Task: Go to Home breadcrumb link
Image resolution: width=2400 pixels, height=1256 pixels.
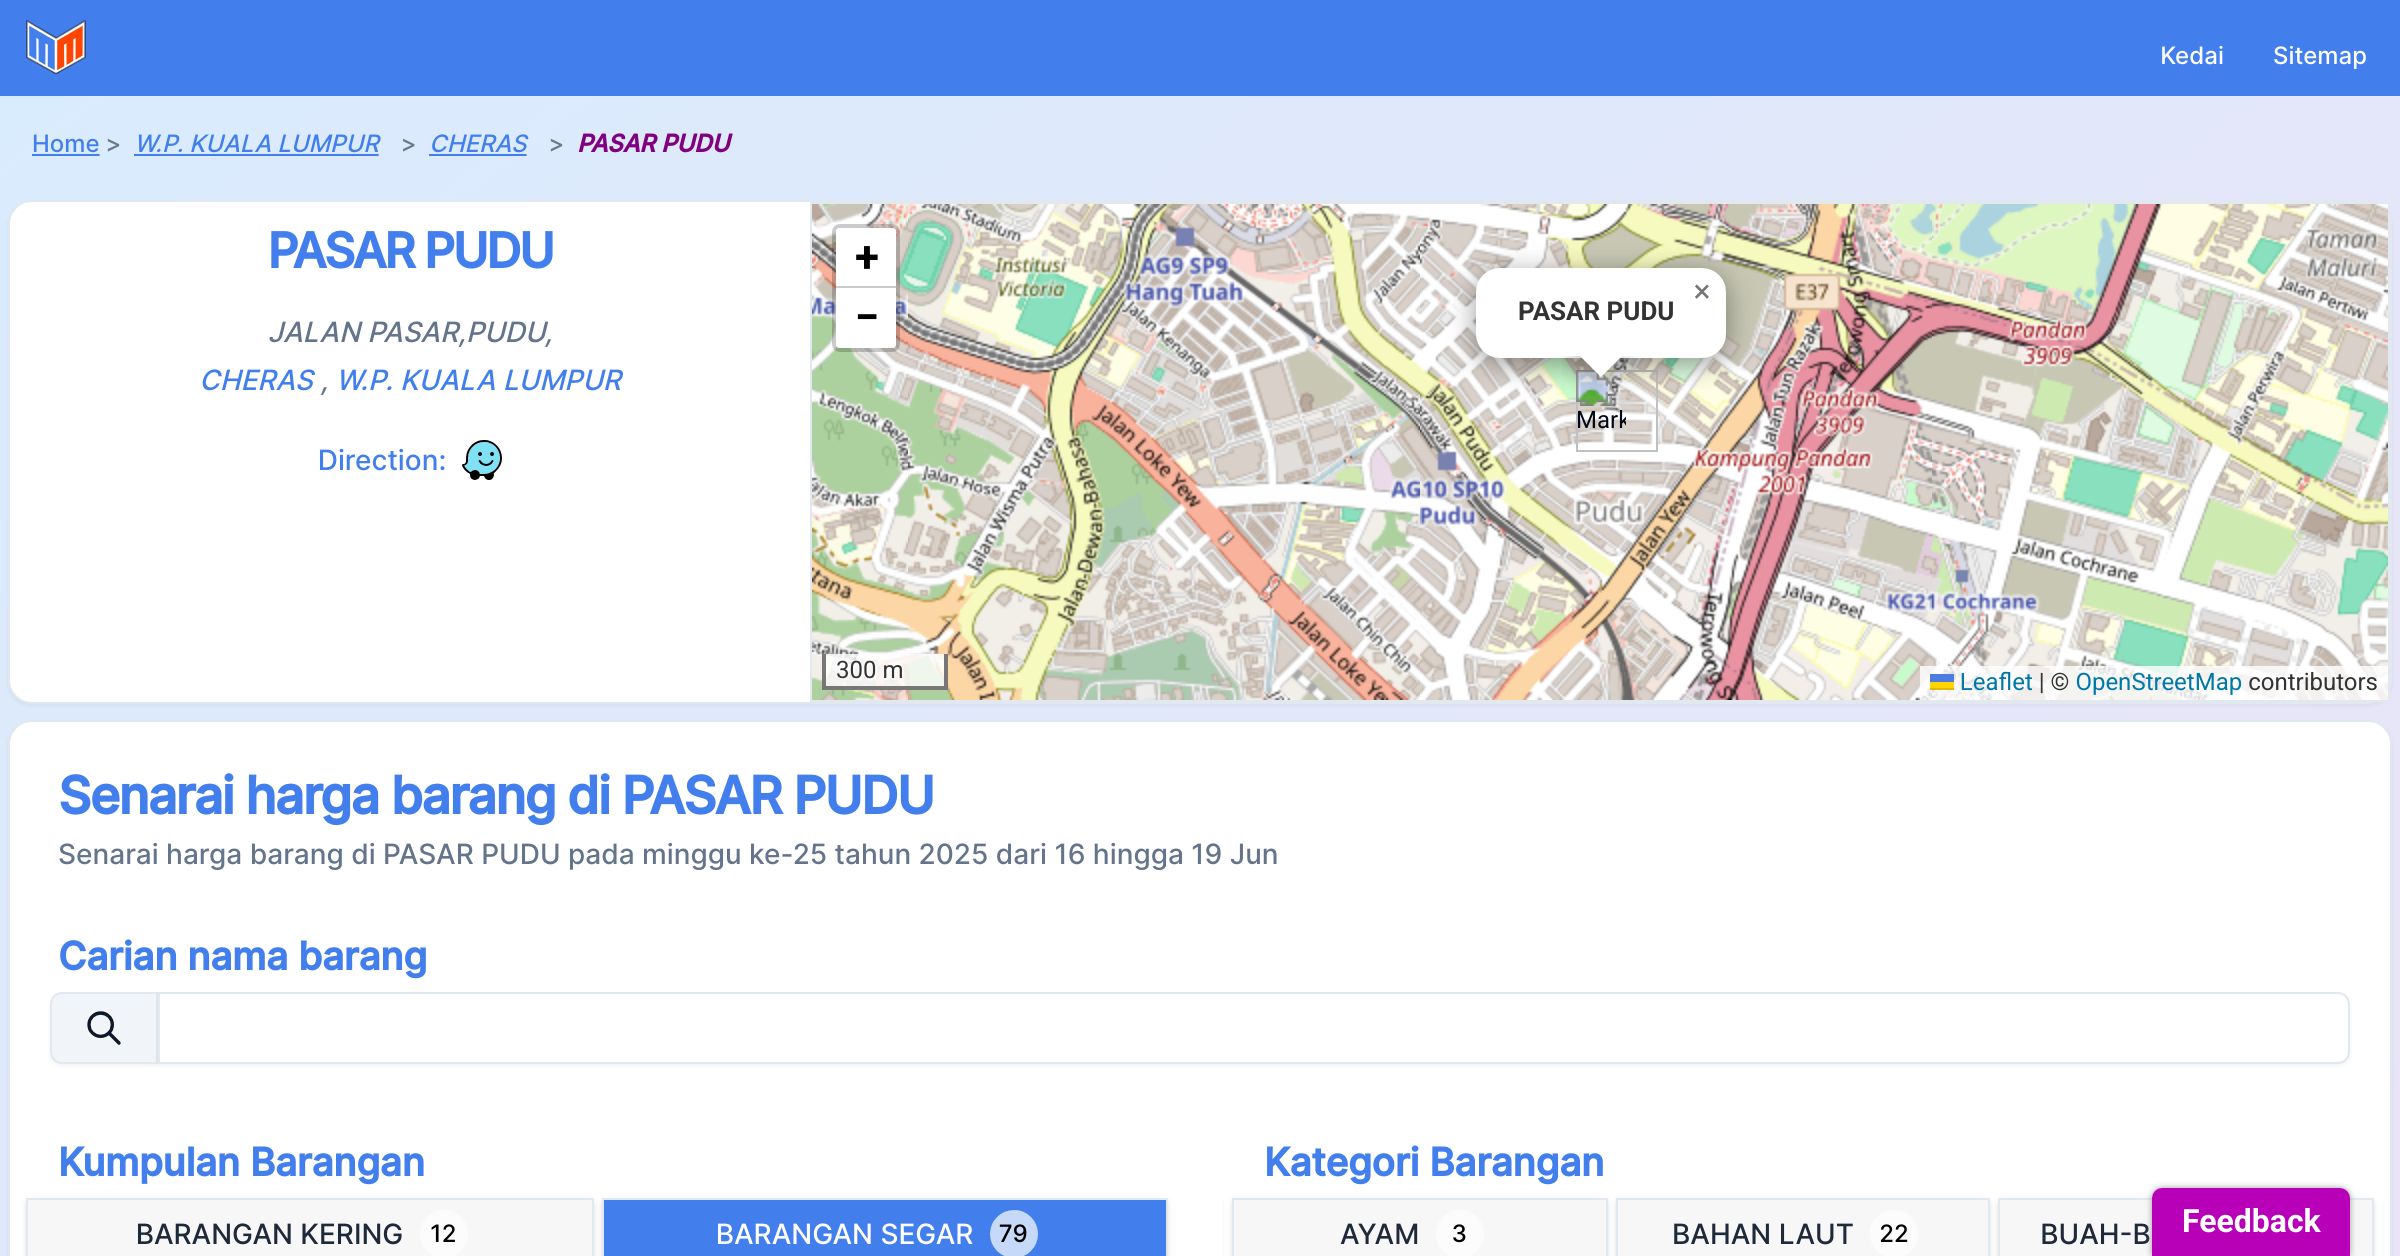Action: (65, 144)
